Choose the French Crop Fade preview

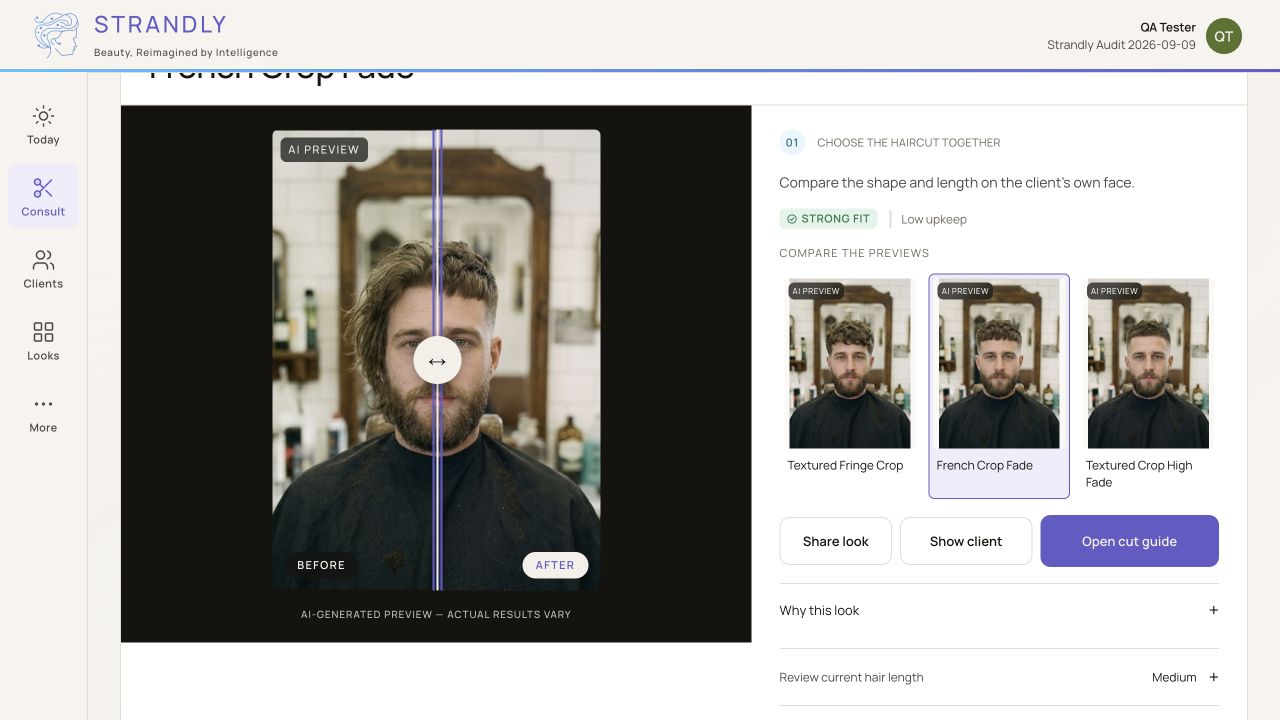coord(999,386)
